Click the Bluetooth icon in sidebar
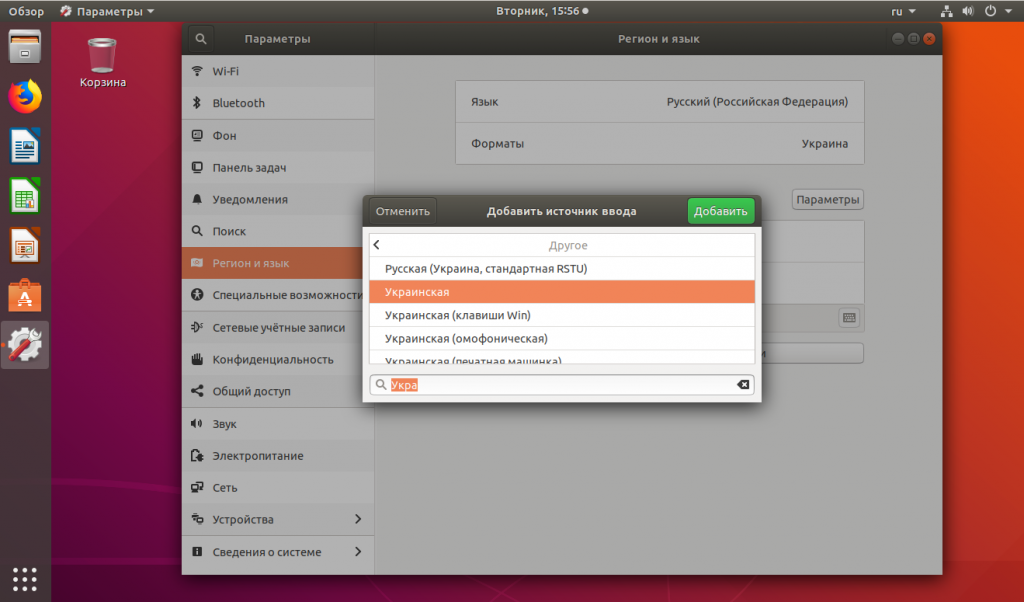Image resolution: width=1024 pixels, height=602 pixels. pyautogui.click(x=197, y=103)
